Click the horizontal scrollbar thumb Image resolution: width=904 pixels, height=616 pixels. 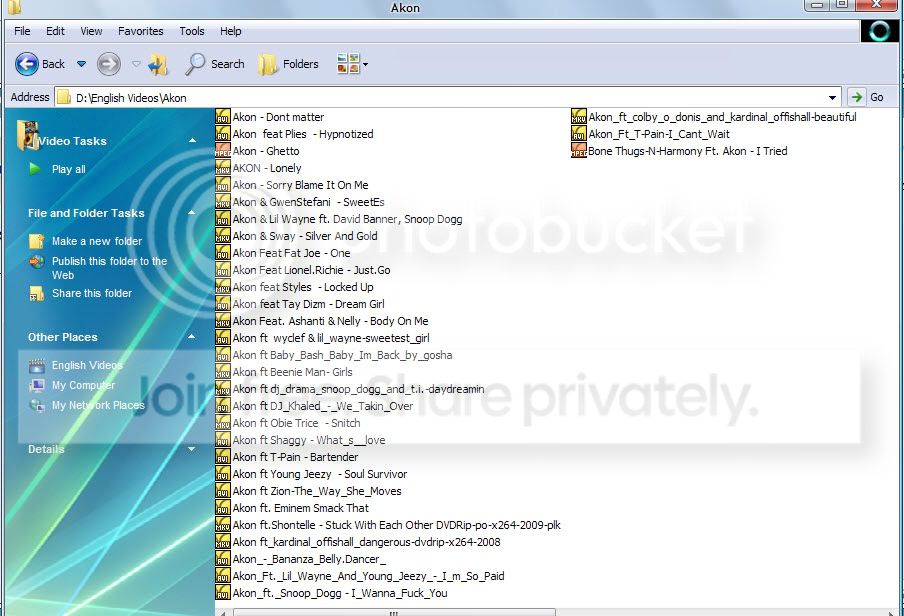[393, 612]
